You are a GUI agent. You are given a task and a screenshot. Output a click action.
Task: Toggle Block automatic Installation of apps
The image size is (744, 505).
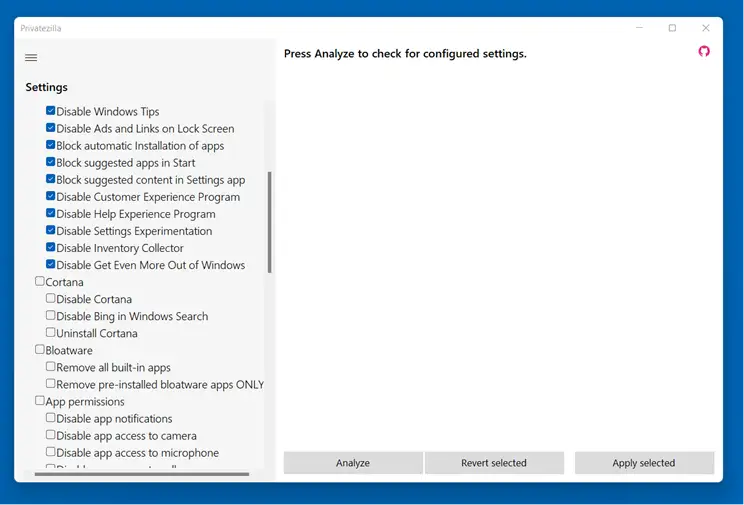51,145
